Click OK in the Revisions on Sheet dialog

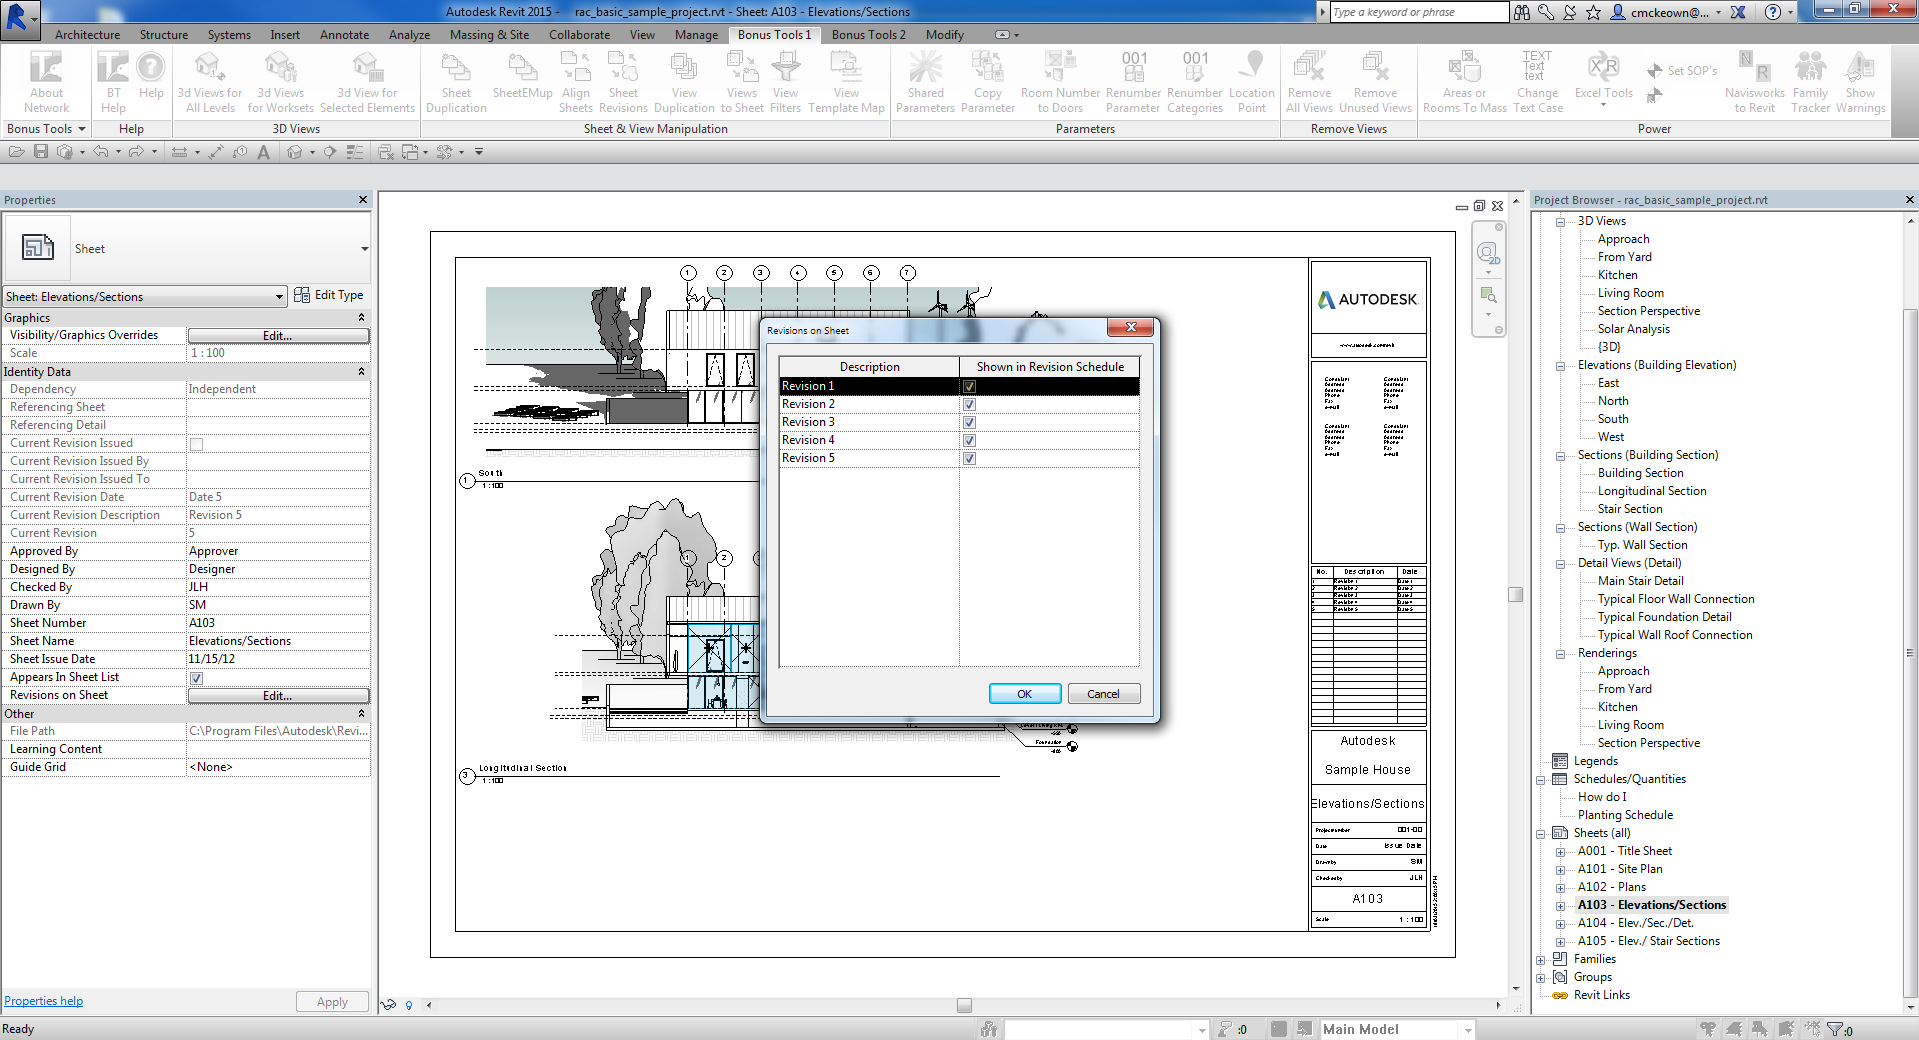click(1024, 693)
